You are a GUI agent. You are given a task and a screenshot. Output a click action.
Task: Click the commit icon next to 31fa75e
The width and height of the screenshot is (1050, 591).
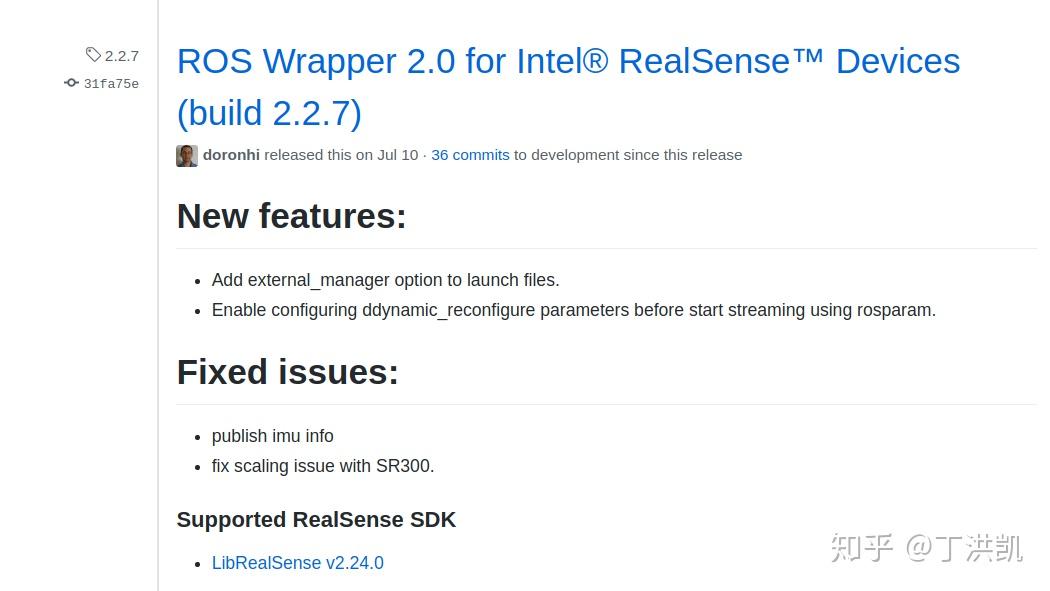click(x=71, y=83)
